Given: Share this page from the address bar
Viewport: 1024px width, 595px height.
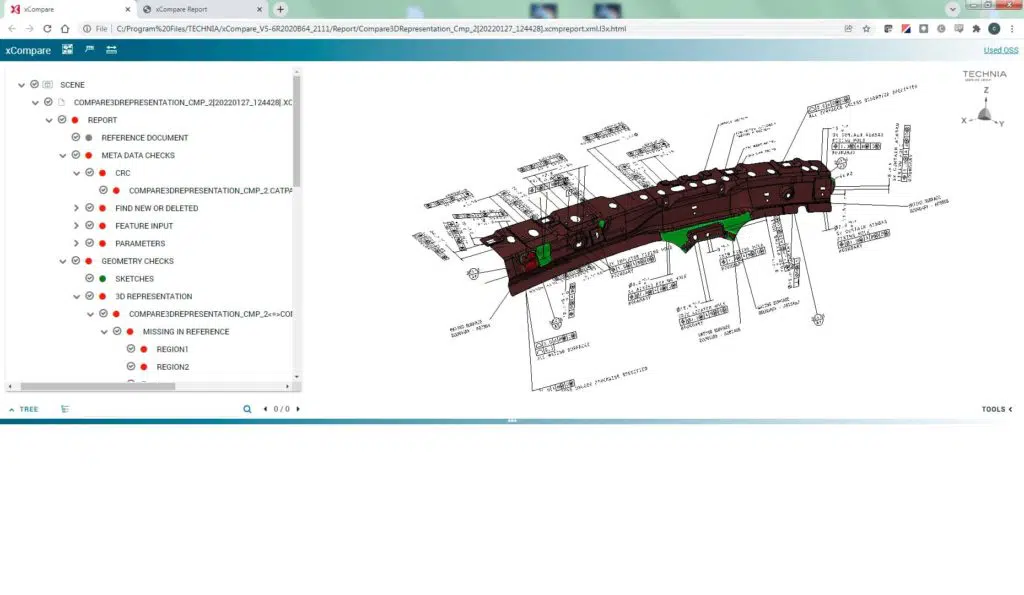Looking at the screenshot, I should point(848,29).
